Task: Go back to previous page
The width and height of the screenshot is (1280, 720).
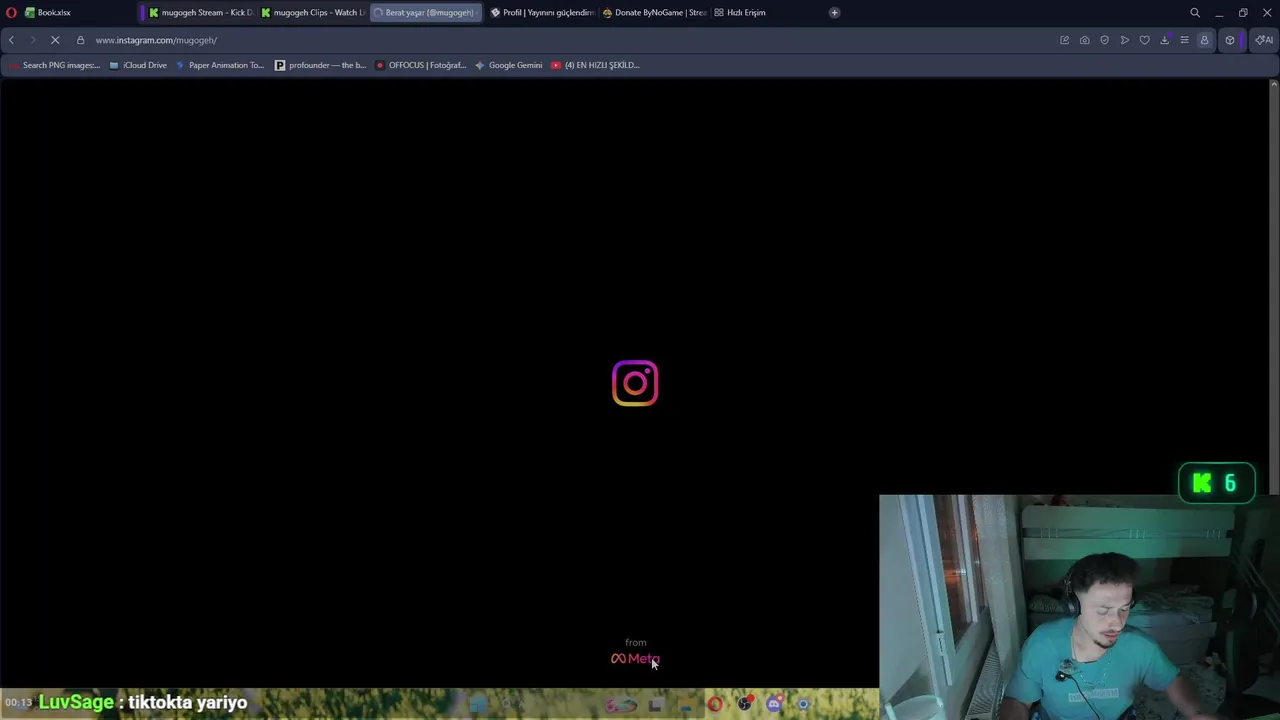Action: (x=11, y=40)
